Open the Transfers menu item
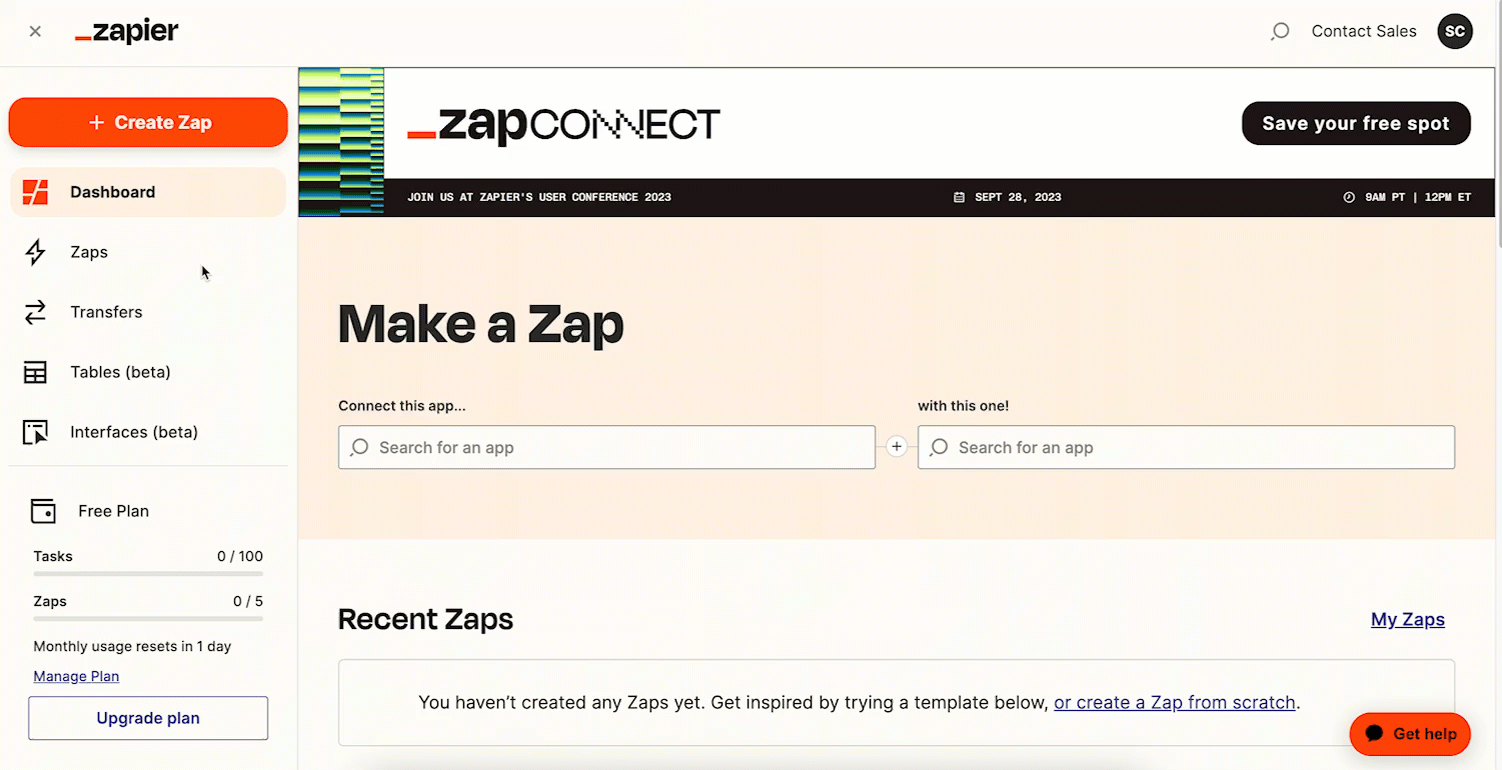The image size is (1502, 770). point(148,312)
